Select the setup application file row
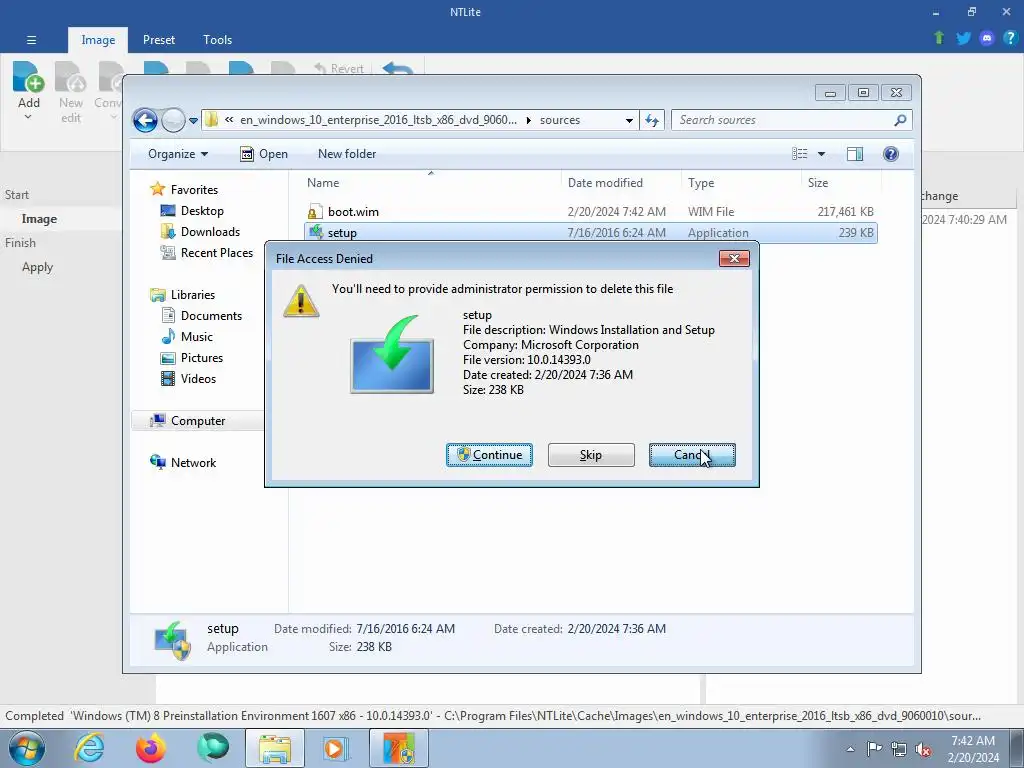 pos(591,232)
